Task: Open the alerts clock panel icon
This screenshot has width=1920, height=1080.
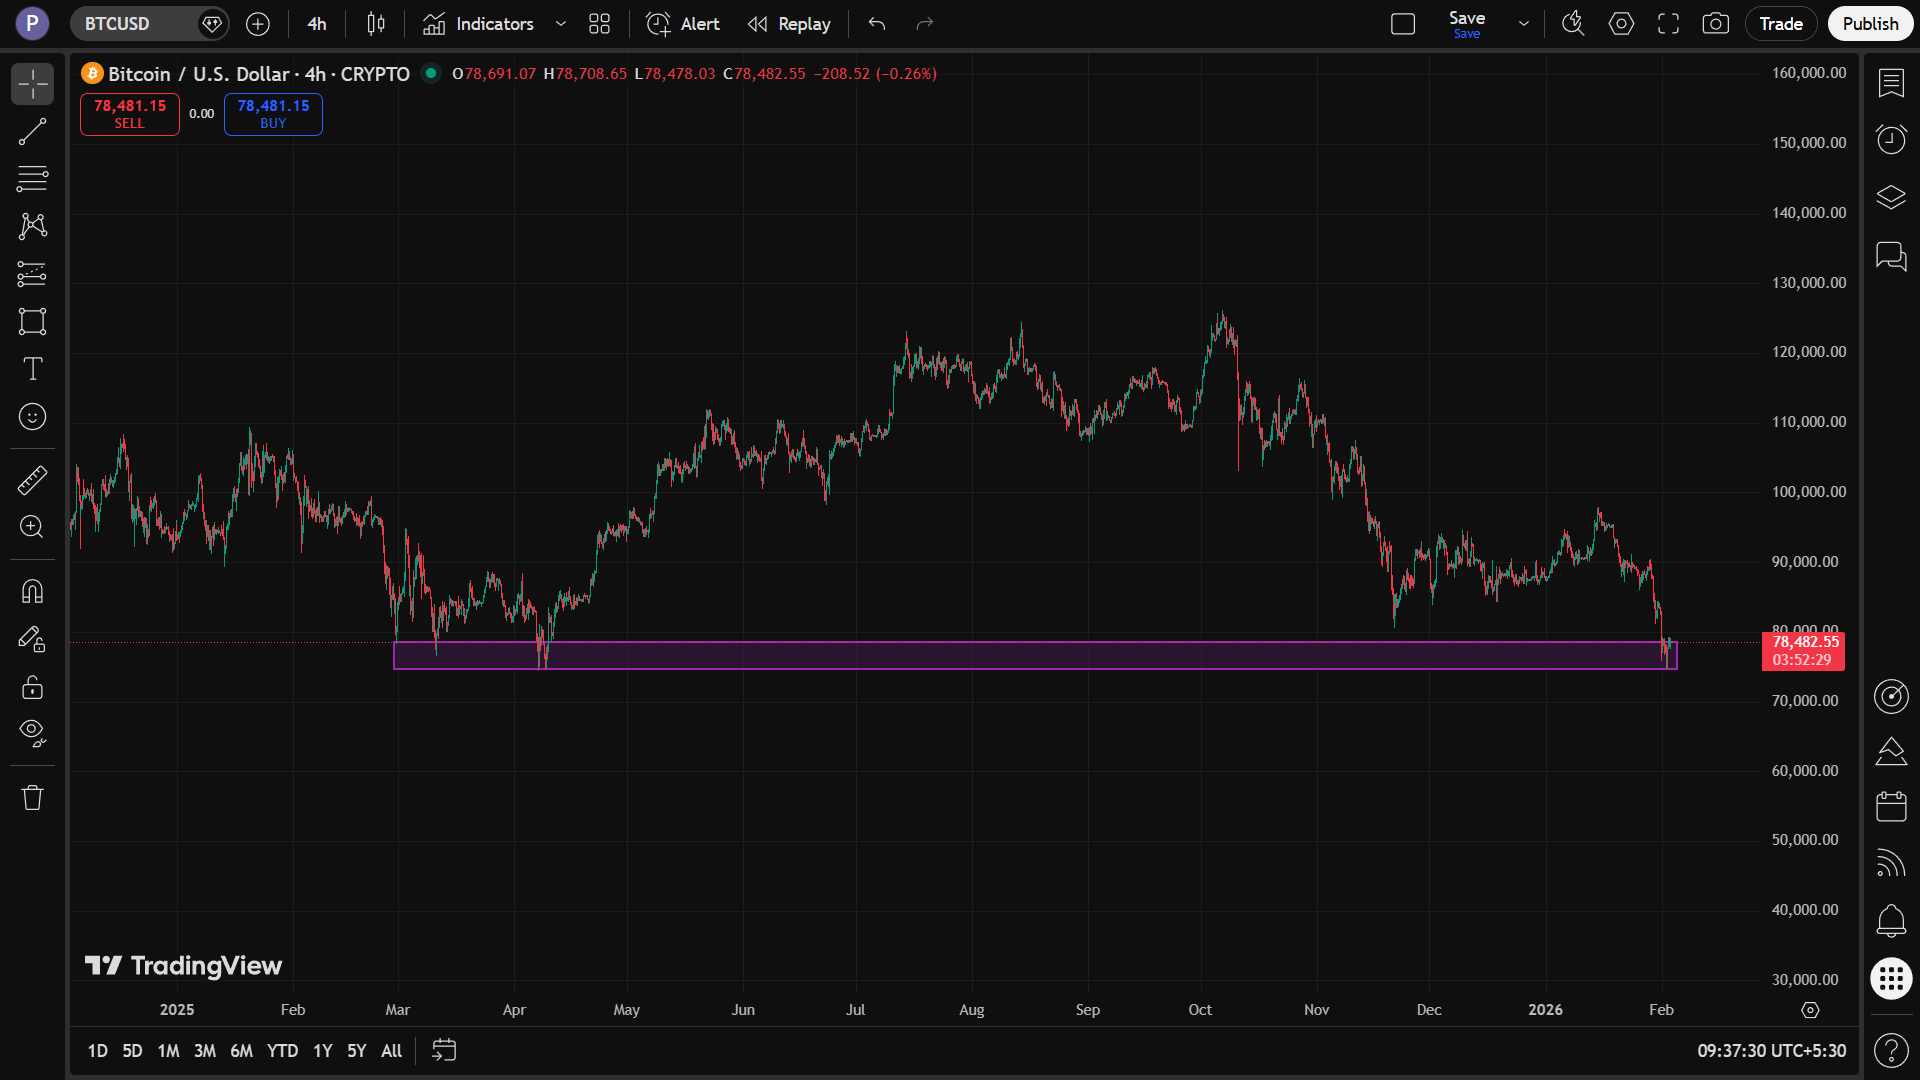Action: pyautogui.click(x=1890, y=139)
